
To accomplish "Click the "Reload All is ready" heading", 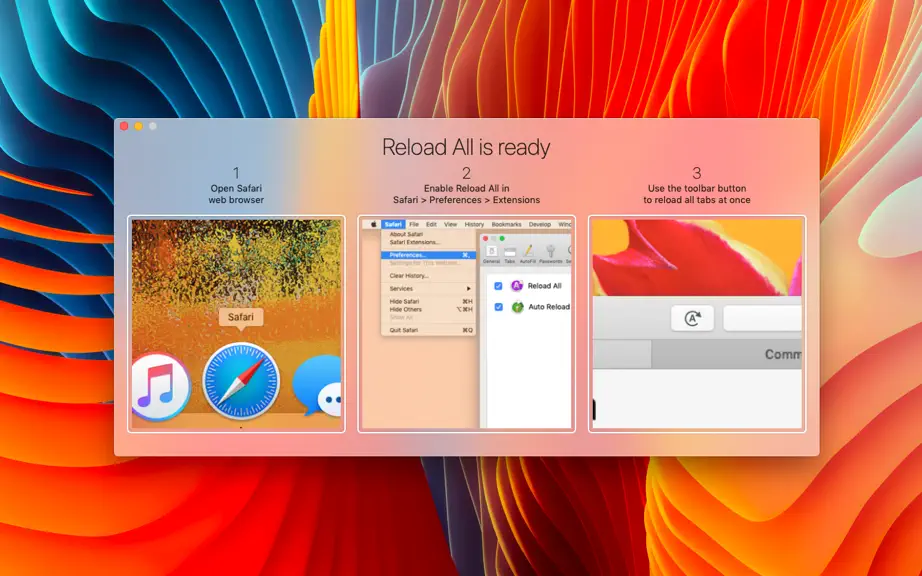I will (x=466, y=147).
